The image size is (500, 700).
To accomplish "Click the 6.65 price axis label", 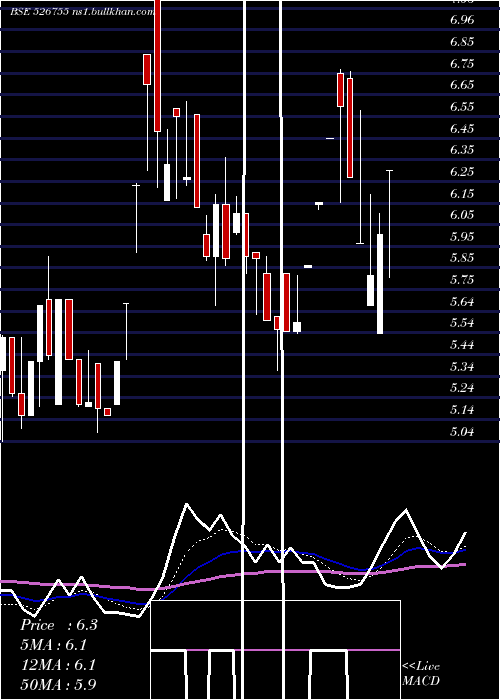I will [462, 85].
